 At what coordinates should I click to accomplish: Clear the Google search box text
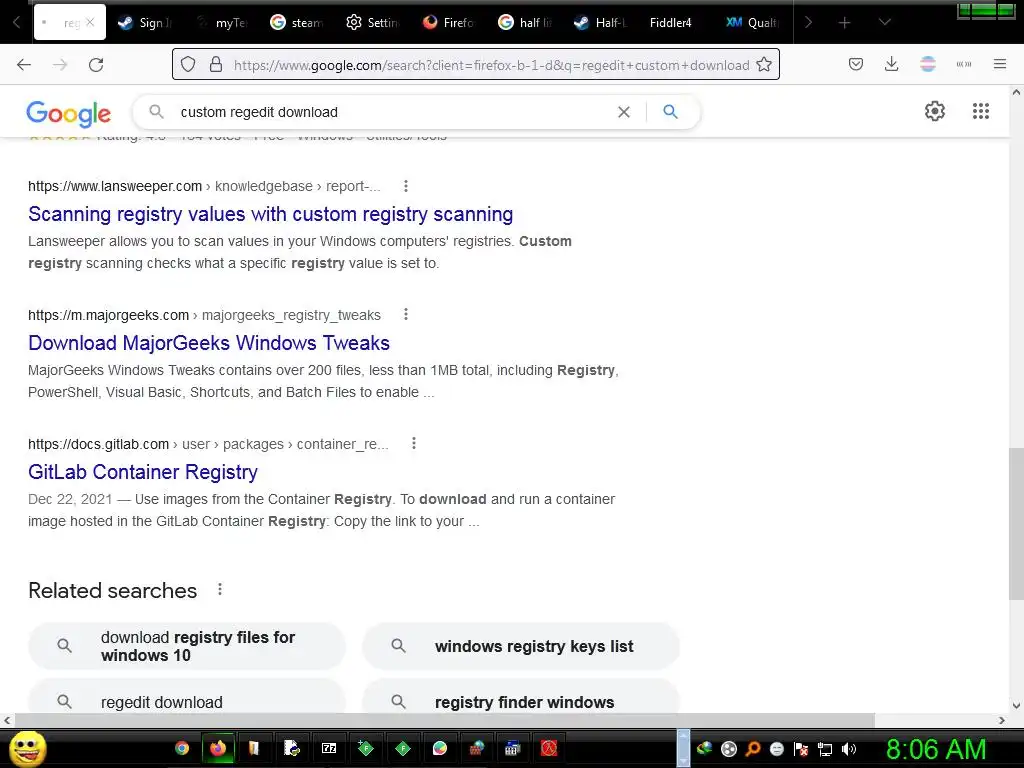coord(624,112)
